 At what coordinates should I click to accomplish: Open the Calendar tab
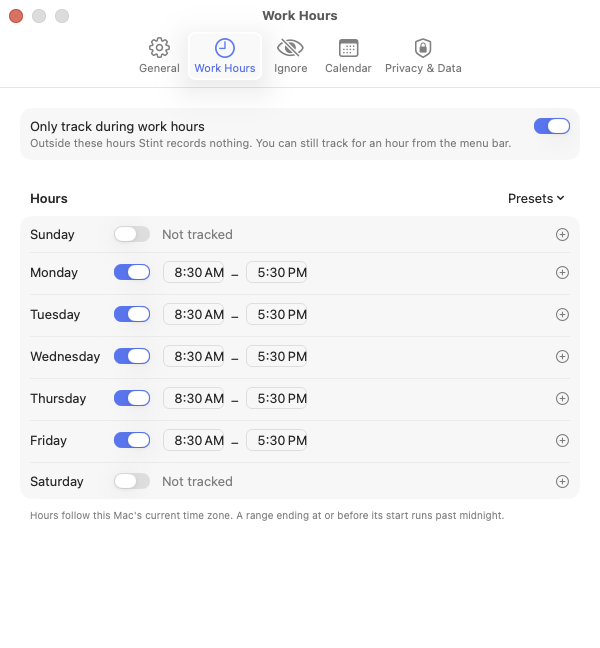click(x=348, y=56)
